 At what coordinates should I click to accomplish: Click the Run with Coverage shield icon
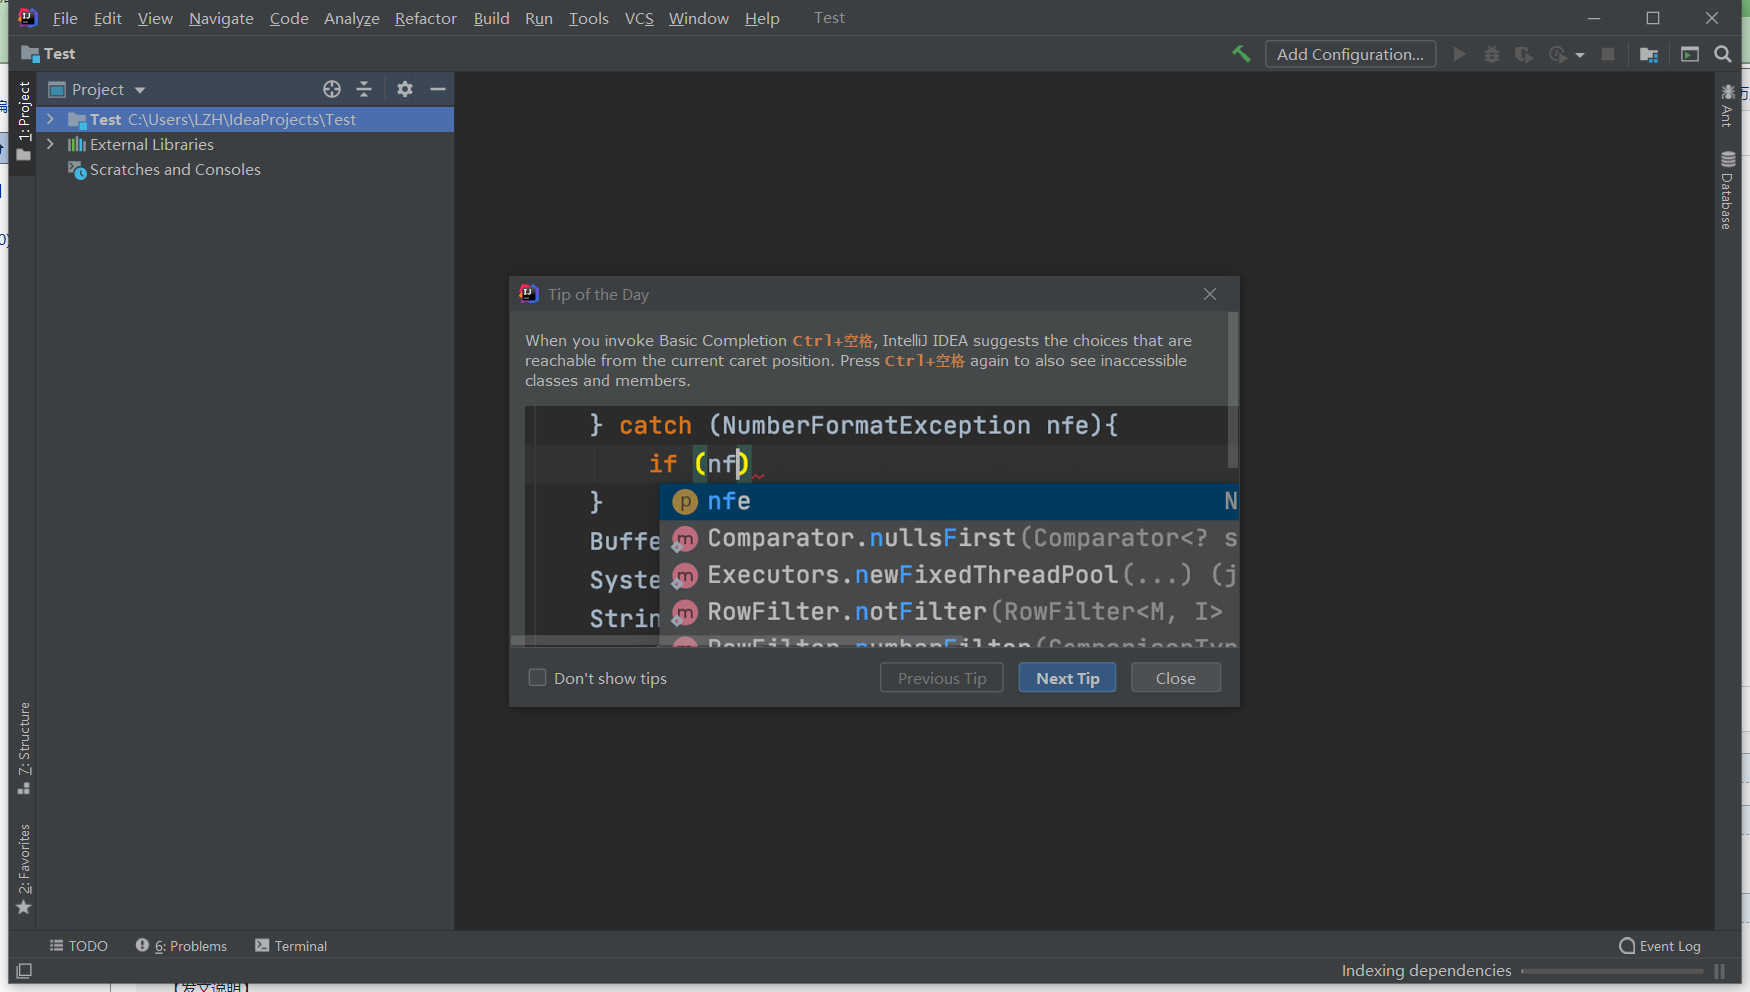tap(1523, 54)
